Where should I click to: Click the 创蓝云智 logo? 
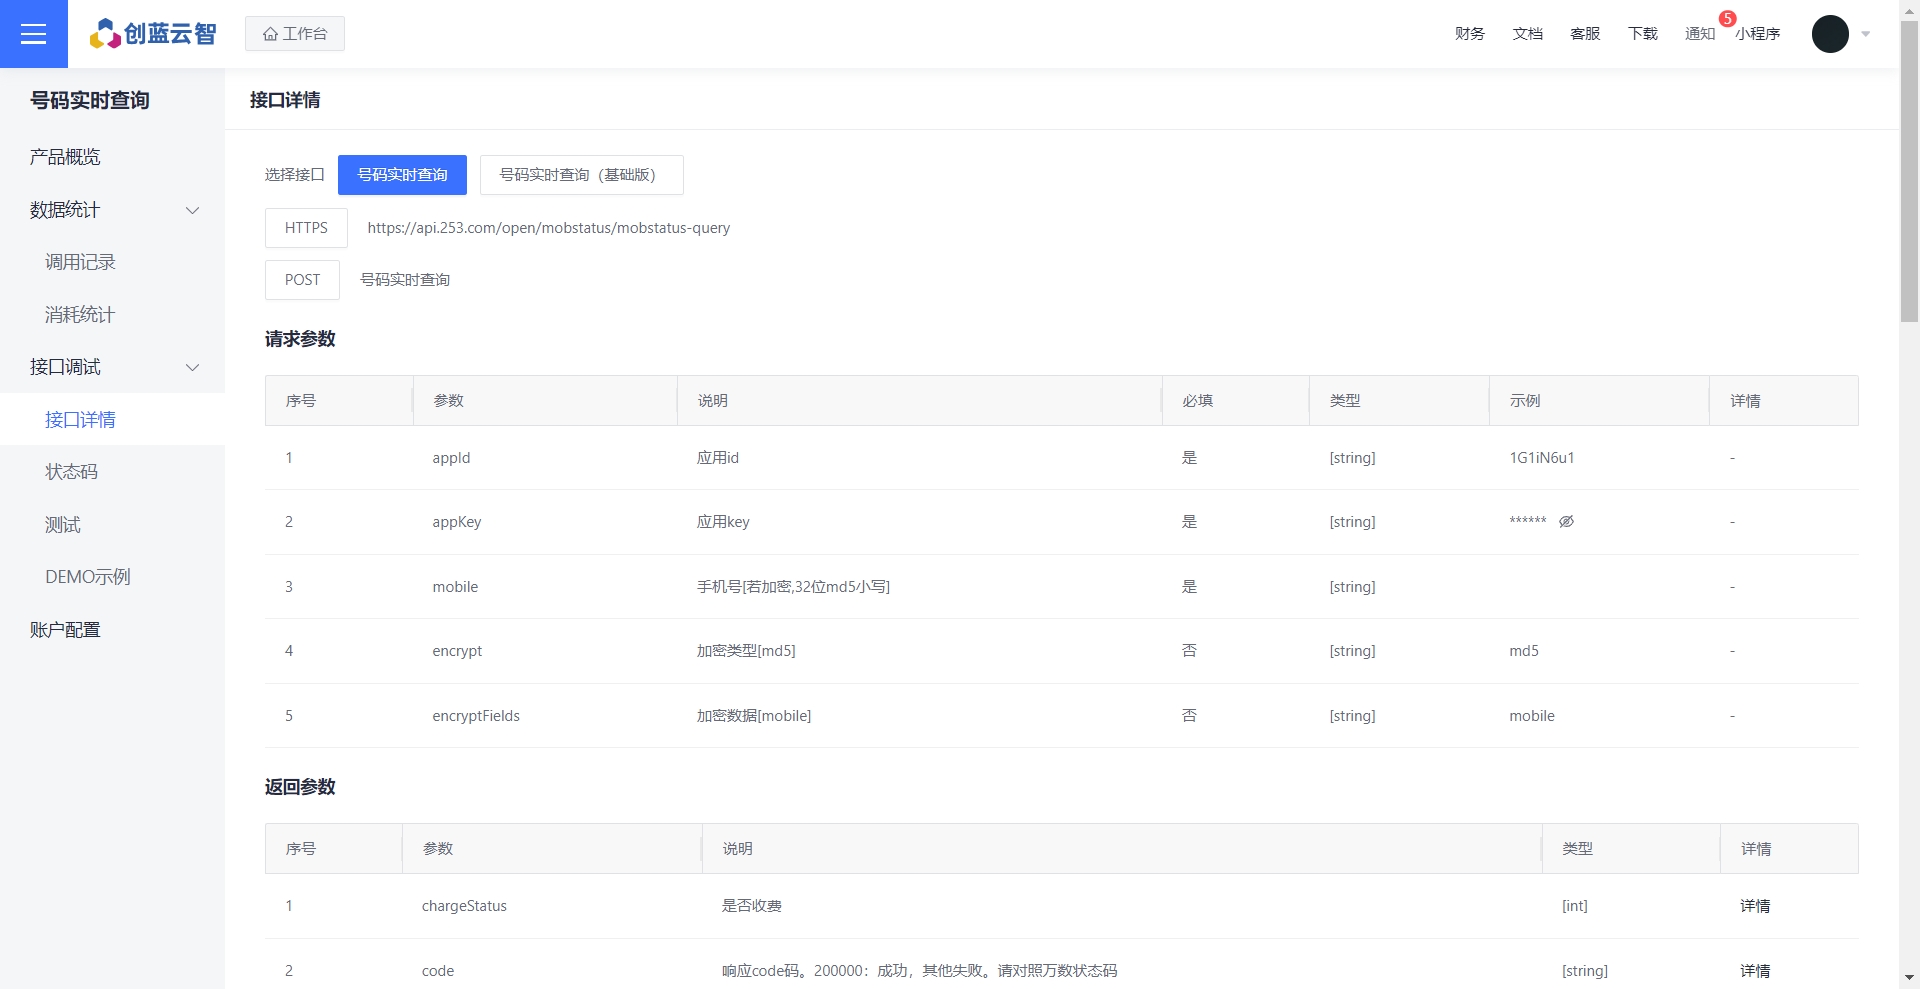point(153,34)
